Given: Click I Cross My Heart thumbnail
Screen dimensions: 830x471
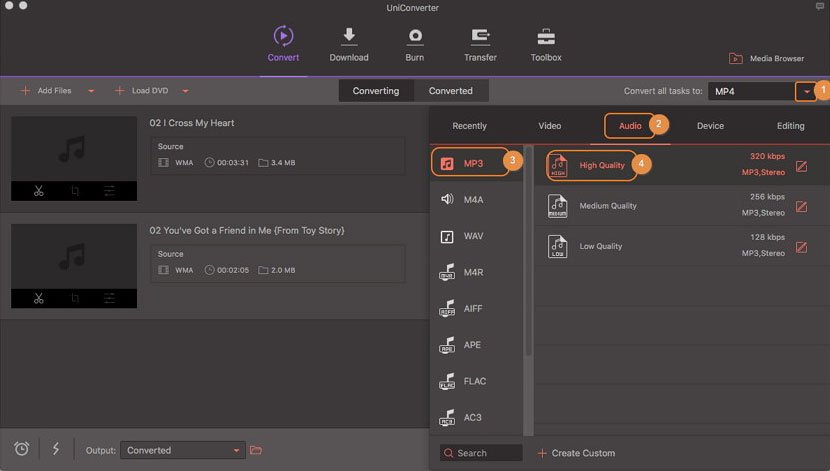Looking at the screenshot, I should point(74,149).
